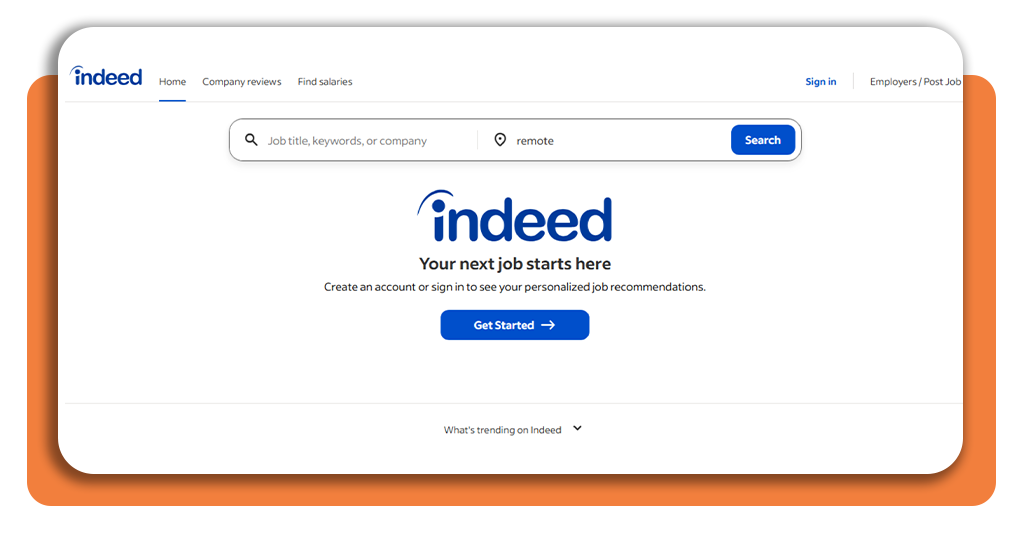Screen dimensions: 1024x536
Task: Open the "What's trending on Indeed" label
Action: pos(502,430)
